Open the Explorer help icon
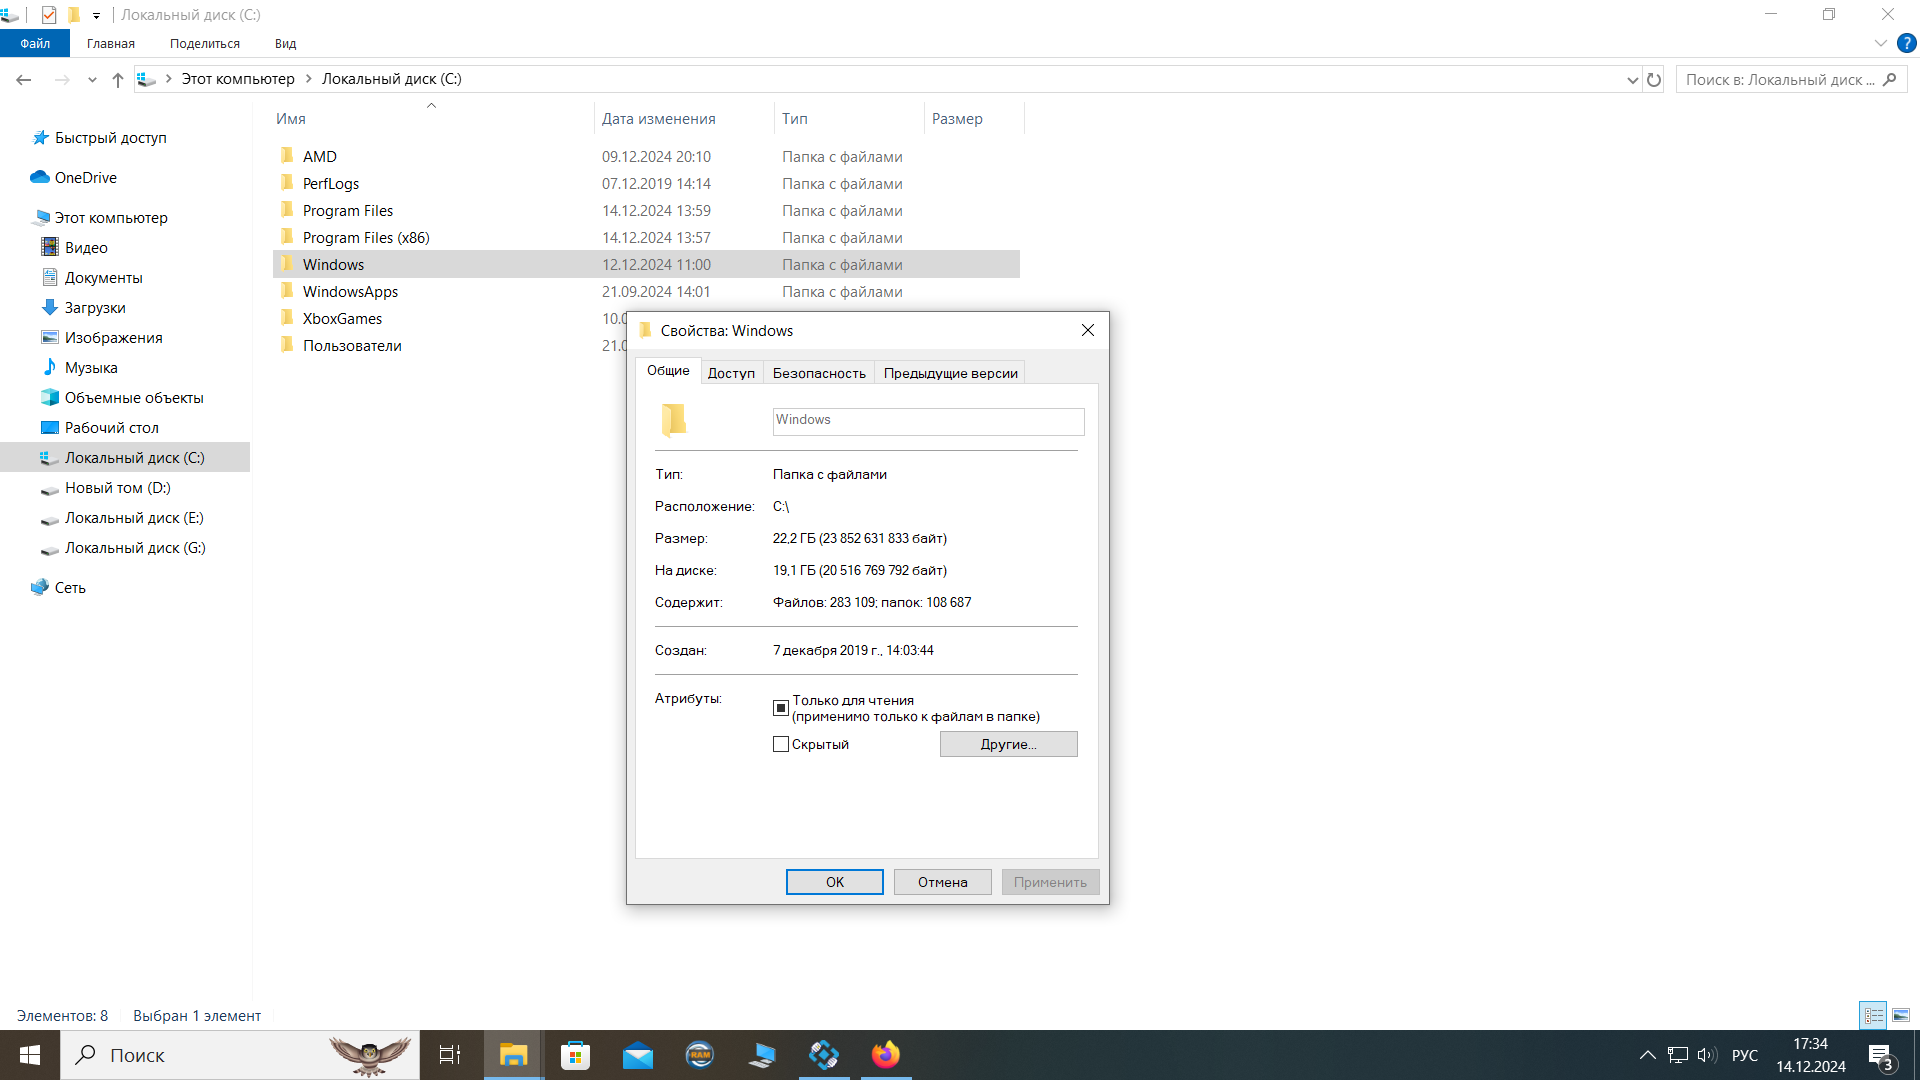Screen dimensions: 1920x1080 click(x=1907, y=43)
